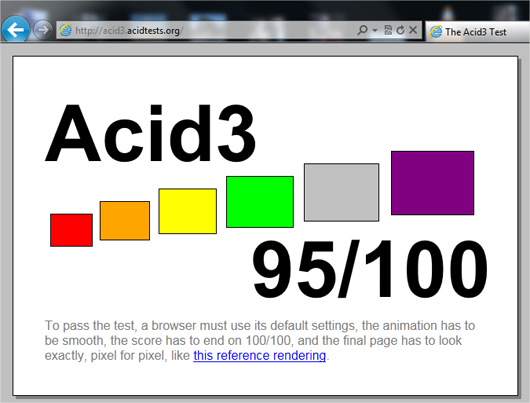Click the orange box
This screenshot has height=403, width=530.
[x=125, y=220]
